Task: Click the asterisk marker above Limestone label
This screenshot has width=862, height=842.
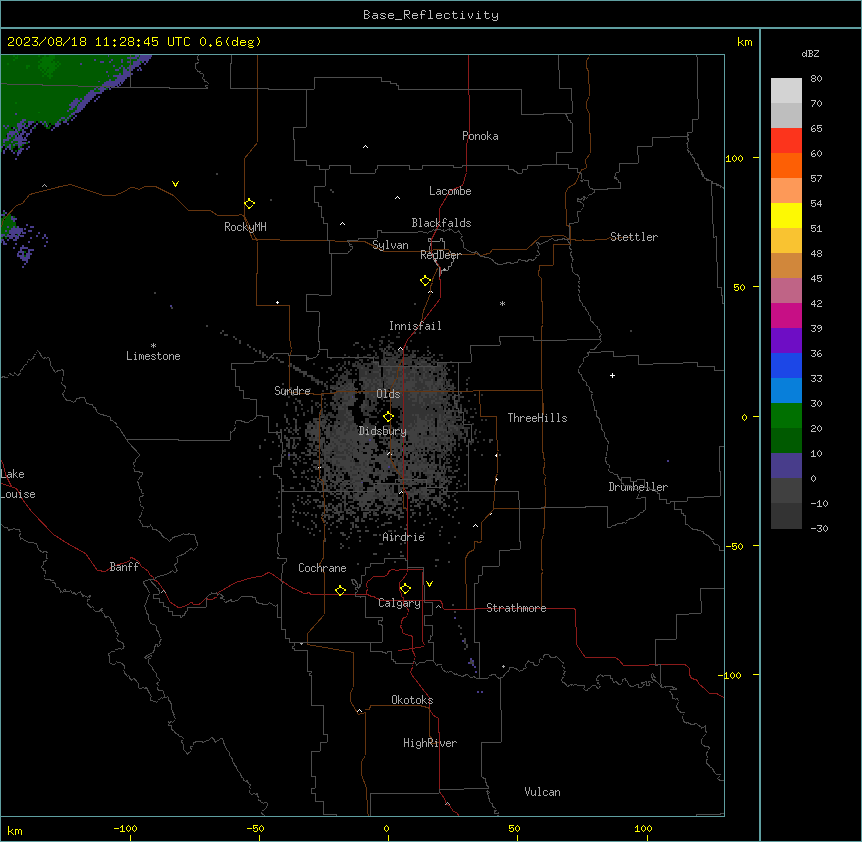Action: (153, 346)
